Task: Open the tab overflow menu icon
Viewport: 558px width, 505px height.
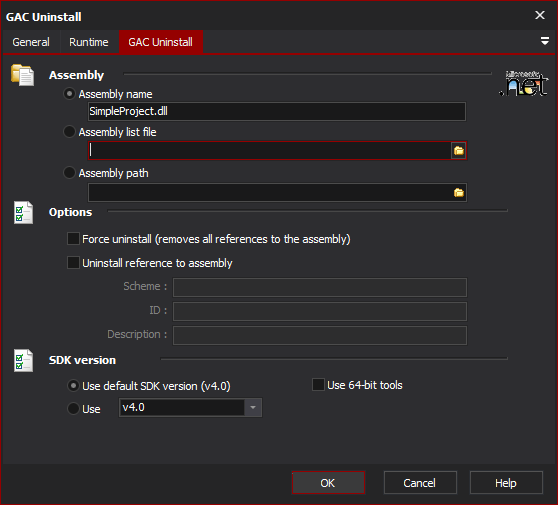Action: [544, 41]
